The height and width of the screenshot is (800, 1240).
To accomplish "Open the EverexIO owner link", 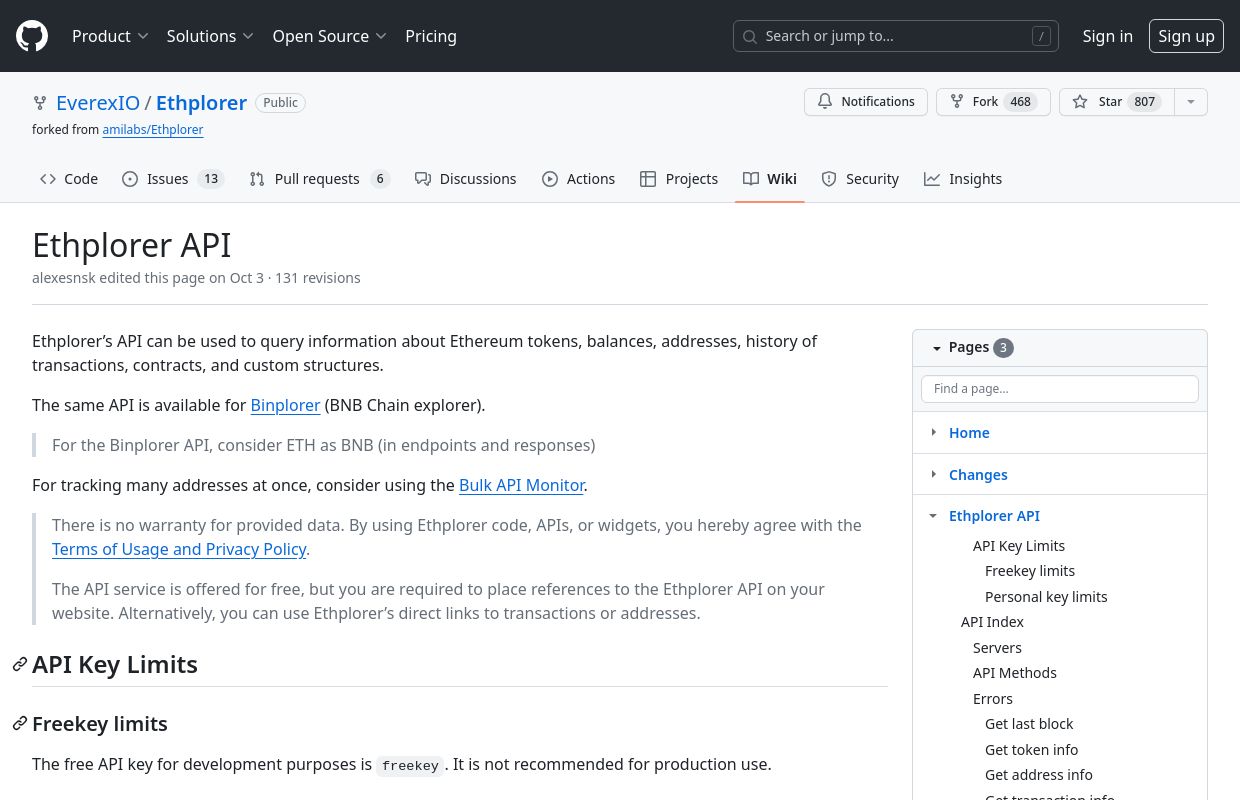I will [x=98, y=103].
